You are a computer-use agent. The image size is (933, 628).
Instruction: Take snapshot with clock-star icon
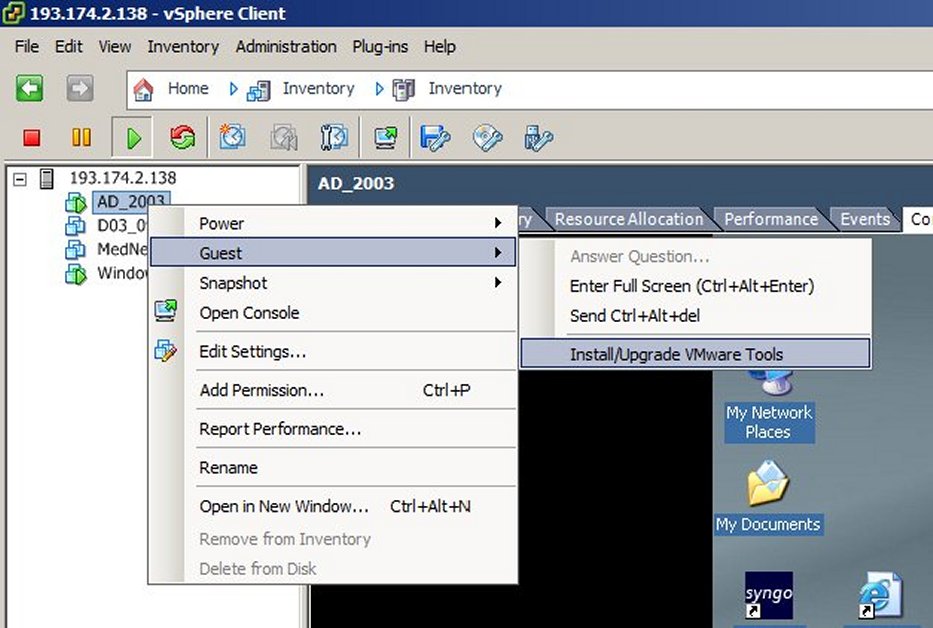pyautogui.click(x=232, y=137)
